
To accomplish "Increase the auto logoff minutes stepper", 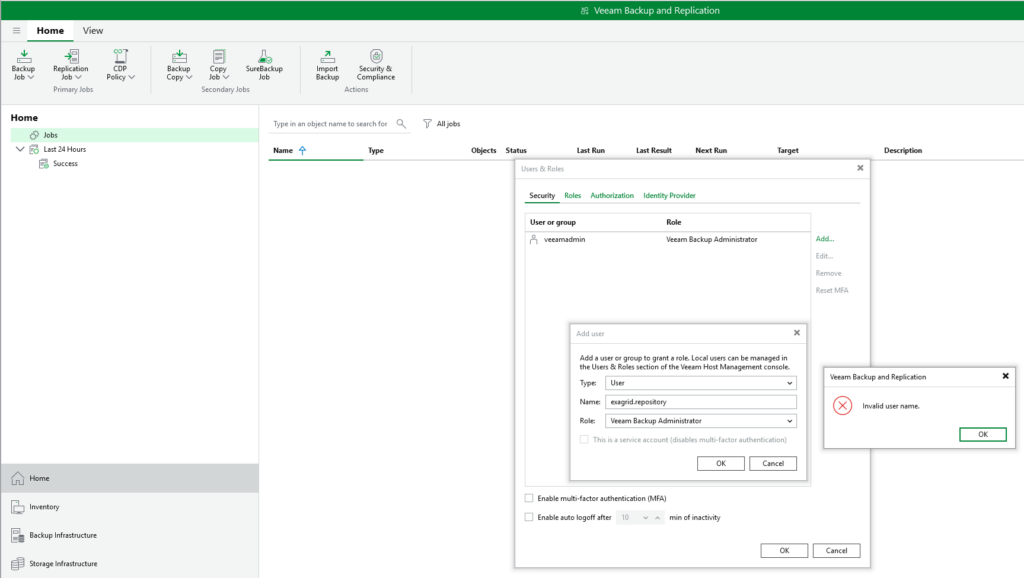I will [645, 517].
